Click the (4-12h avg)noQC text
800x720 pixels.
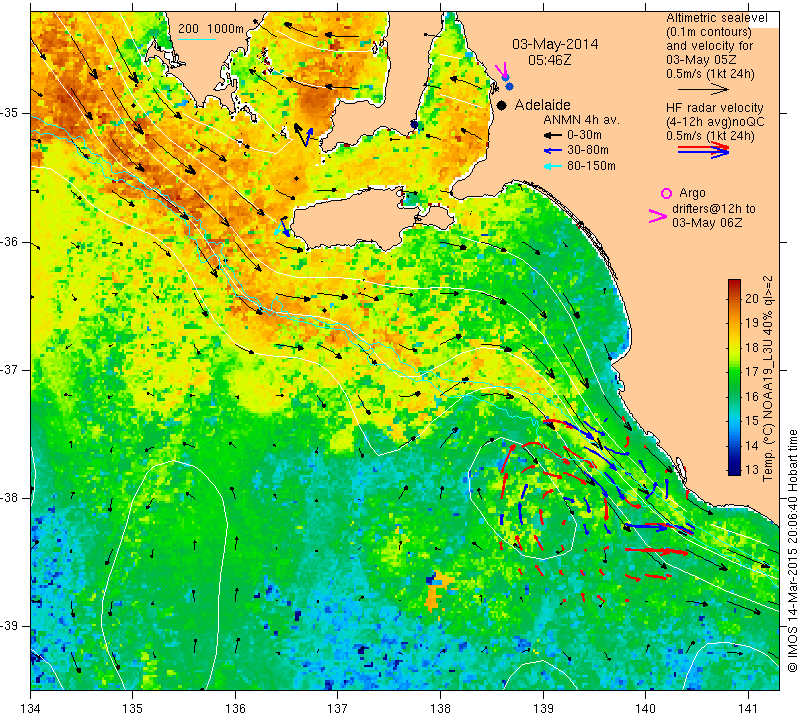(715, 122)
